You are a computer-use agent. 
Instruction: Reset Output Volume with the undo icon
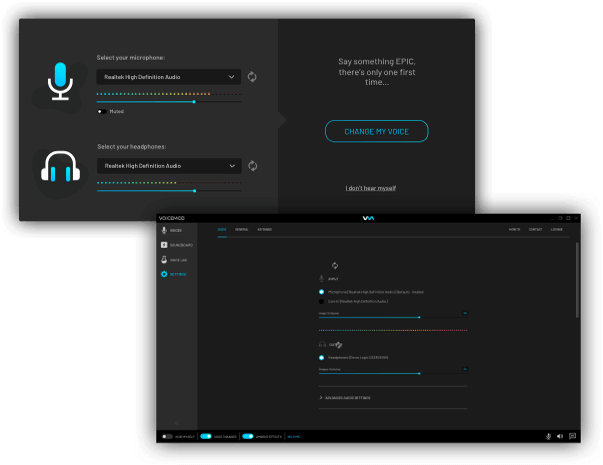465,369
